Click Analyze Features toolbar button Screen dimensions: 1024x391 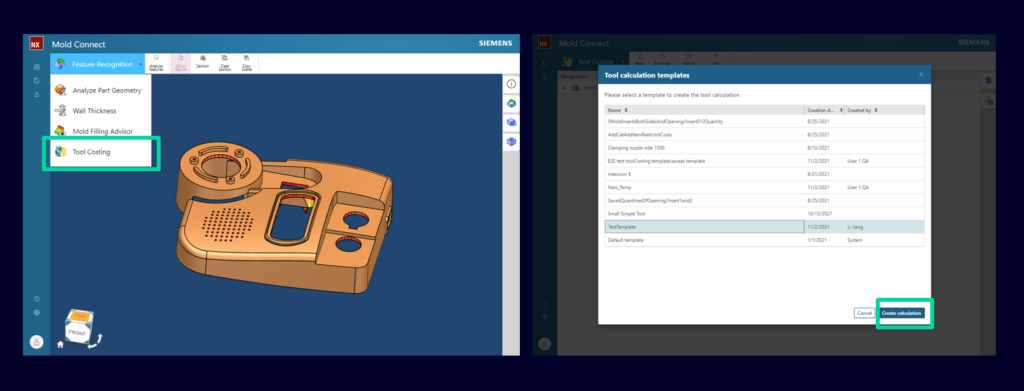tap(156, 63)
